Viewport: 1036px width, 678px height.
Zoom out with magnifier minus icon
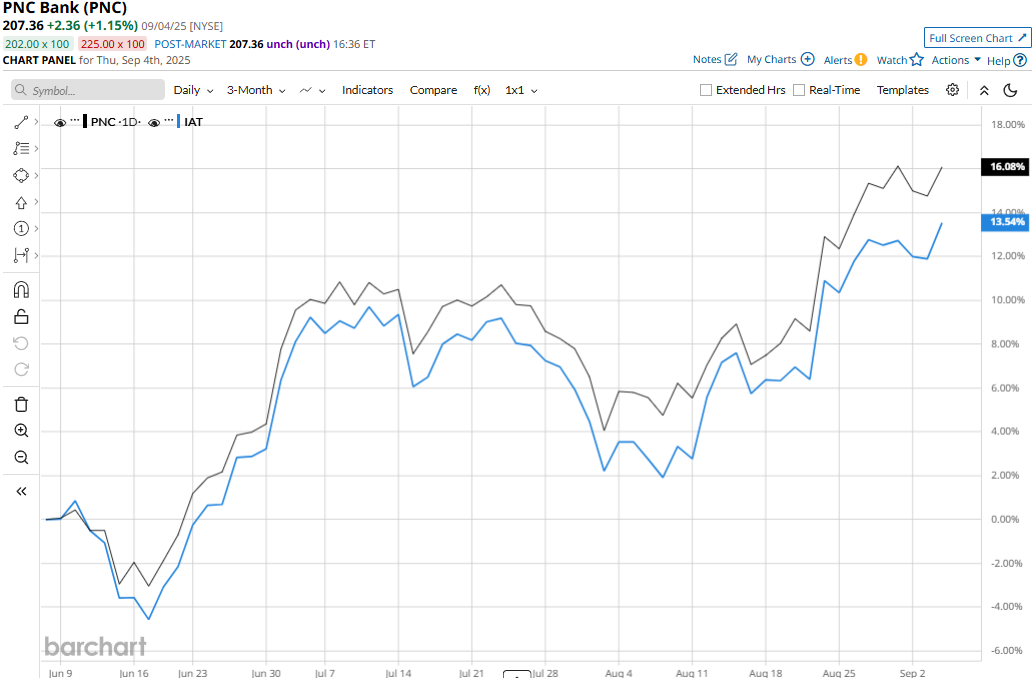(21, 457)
